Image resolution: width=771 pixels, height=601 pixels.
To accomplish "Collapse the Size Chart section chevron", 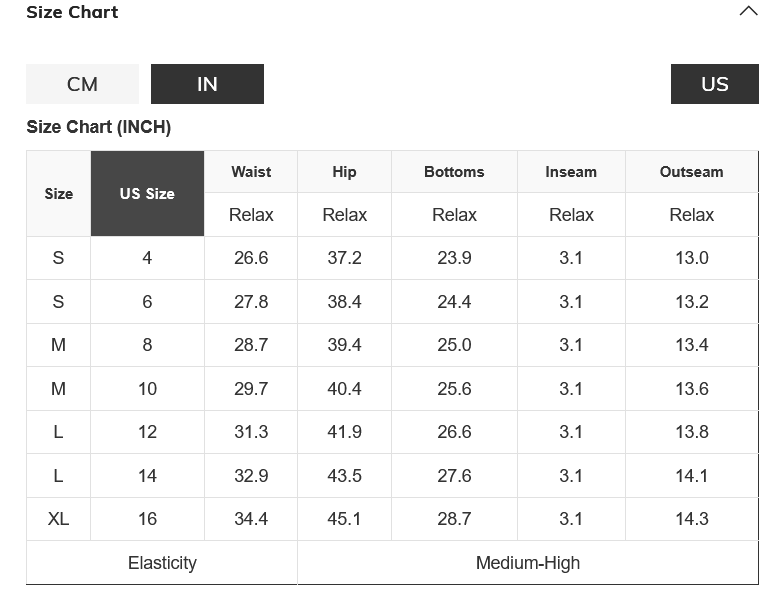I will [748, 12].
